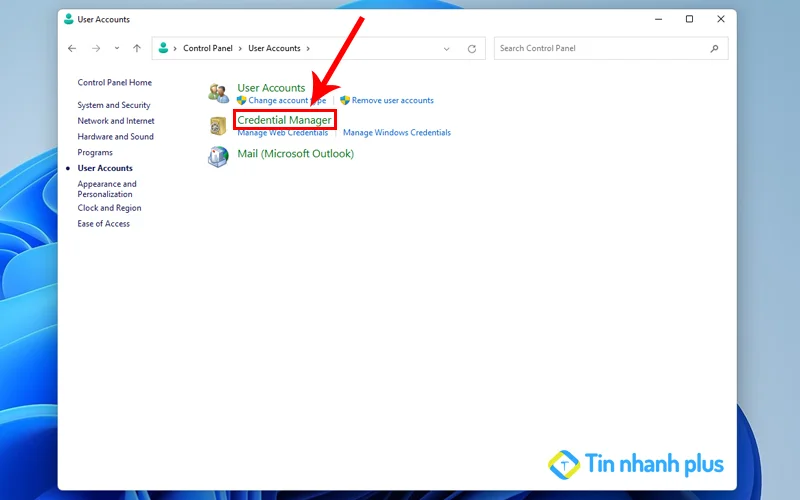Open System and Security category
This screenshot has height=500, width=800.
click(114, 105)
